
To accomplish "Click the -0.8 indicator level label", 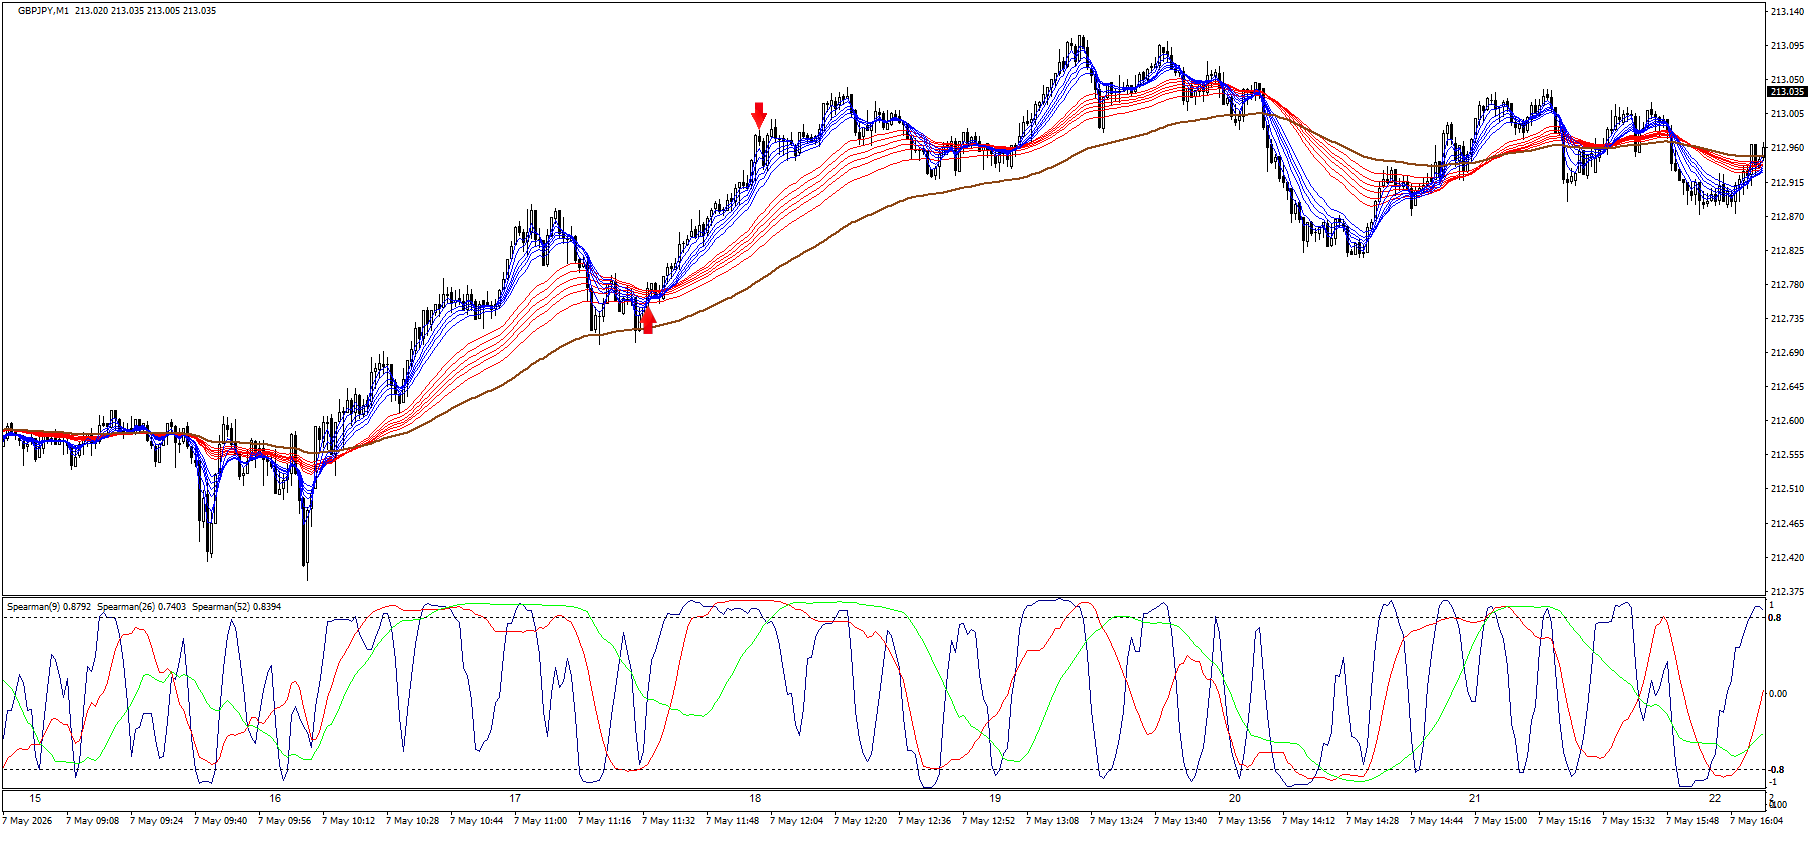I will pos(1776,770).
